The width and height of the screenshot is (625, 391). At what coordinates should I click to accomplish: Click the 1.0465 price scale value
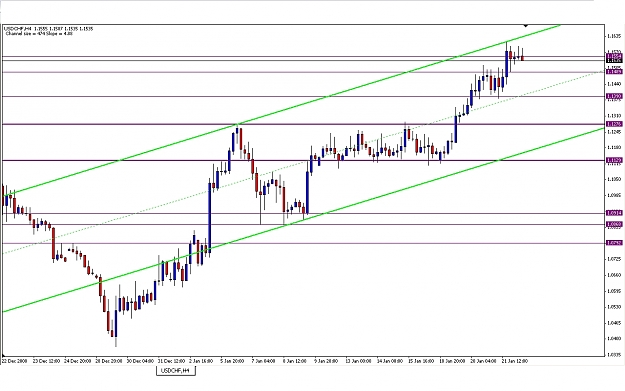[x=613, y=323]
